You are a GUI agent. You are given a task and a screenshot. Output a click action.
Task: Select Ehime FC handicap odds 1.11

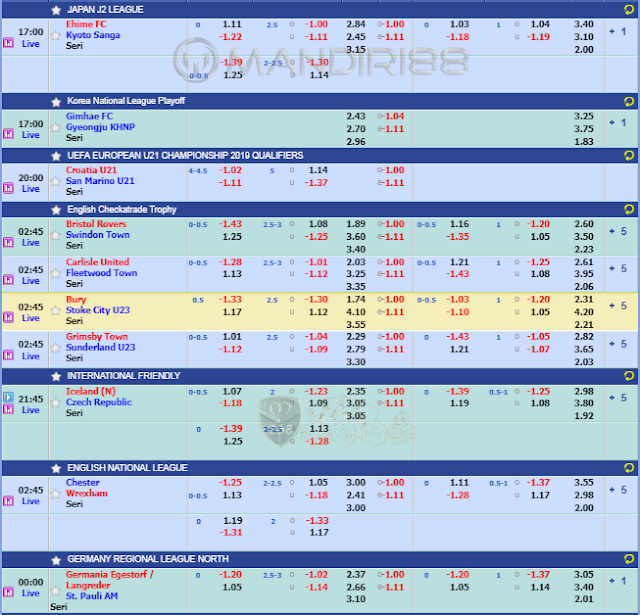(232, 24)
